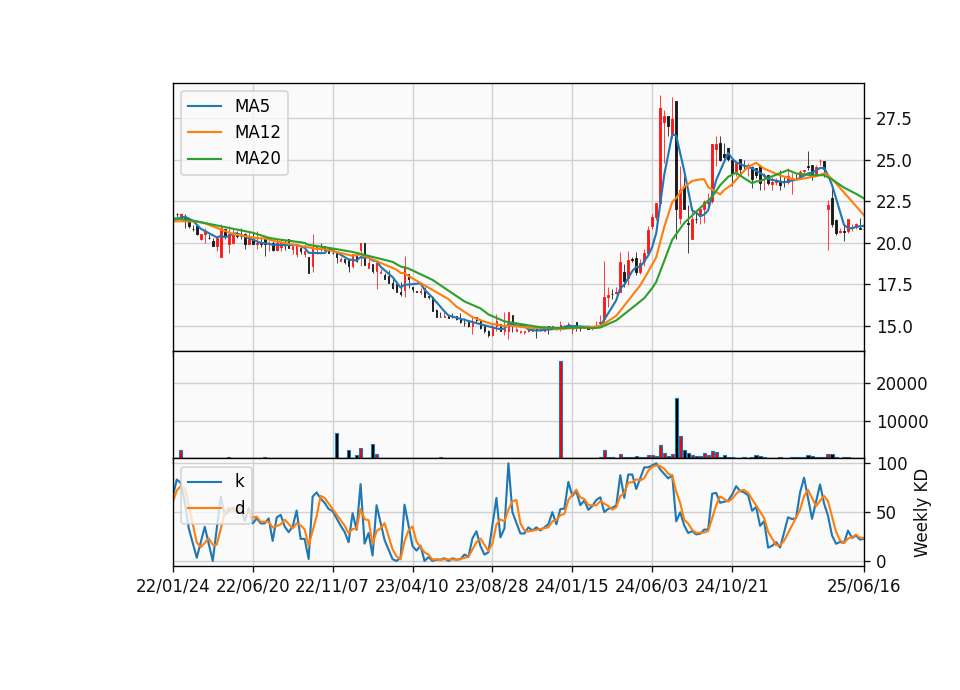Click the 15.0 price axis label

(x=894, y=327)
